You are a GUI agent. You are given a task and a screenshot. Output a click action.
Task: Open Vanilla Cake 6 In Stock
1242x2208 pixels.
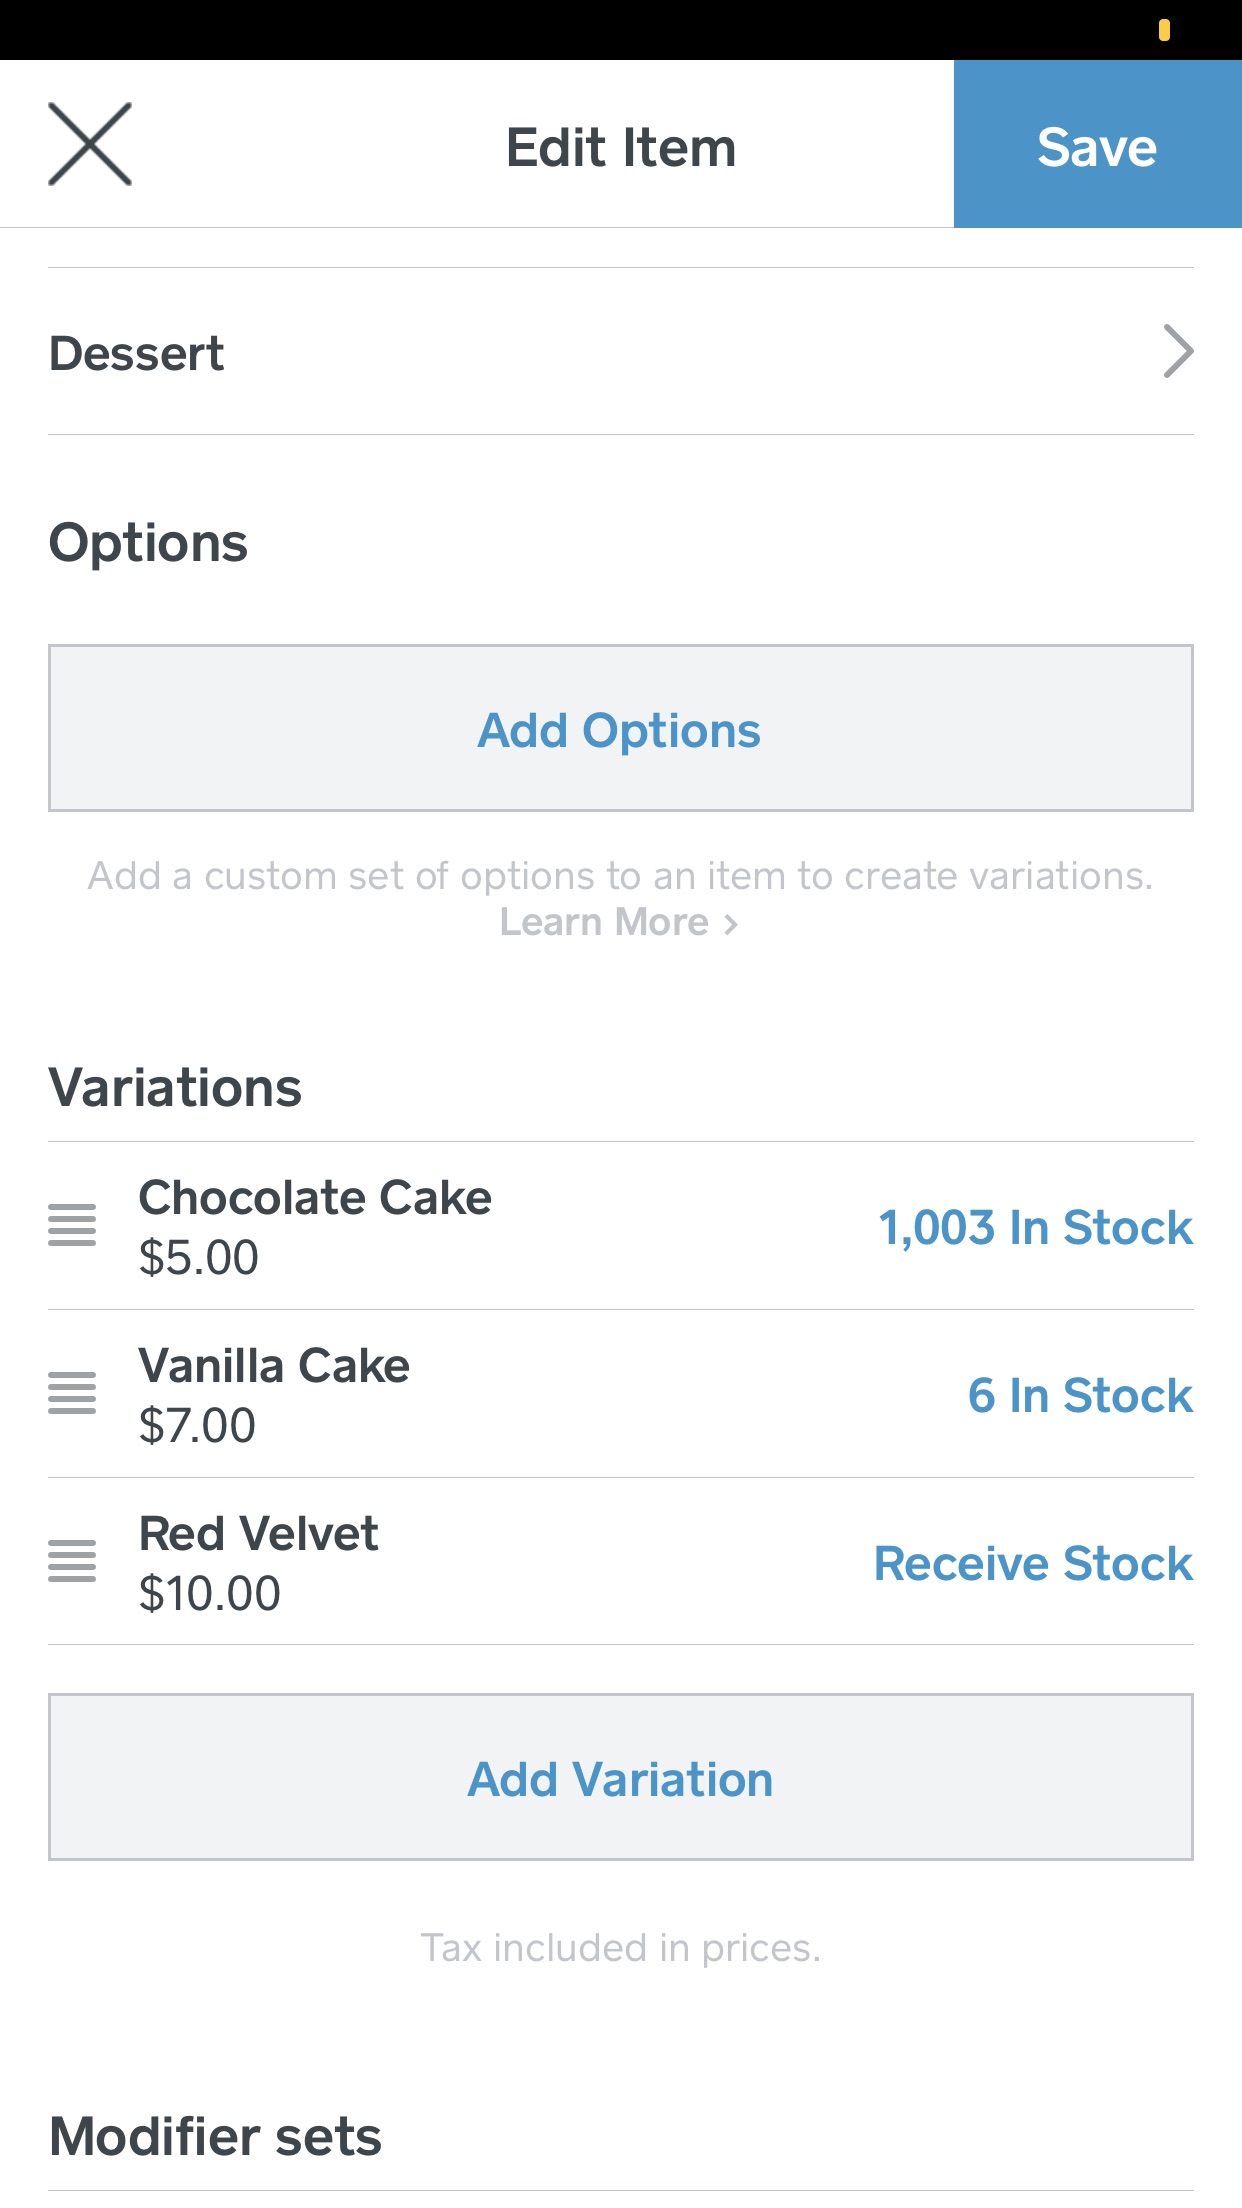tap(1080, 1395)
